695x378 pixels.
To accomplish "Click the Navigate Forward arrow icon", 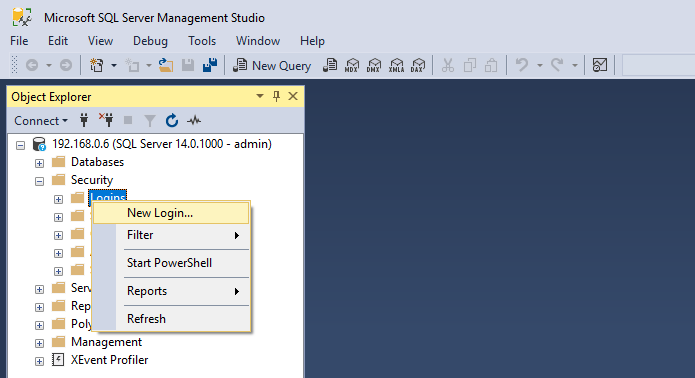I will click(66, 66).
